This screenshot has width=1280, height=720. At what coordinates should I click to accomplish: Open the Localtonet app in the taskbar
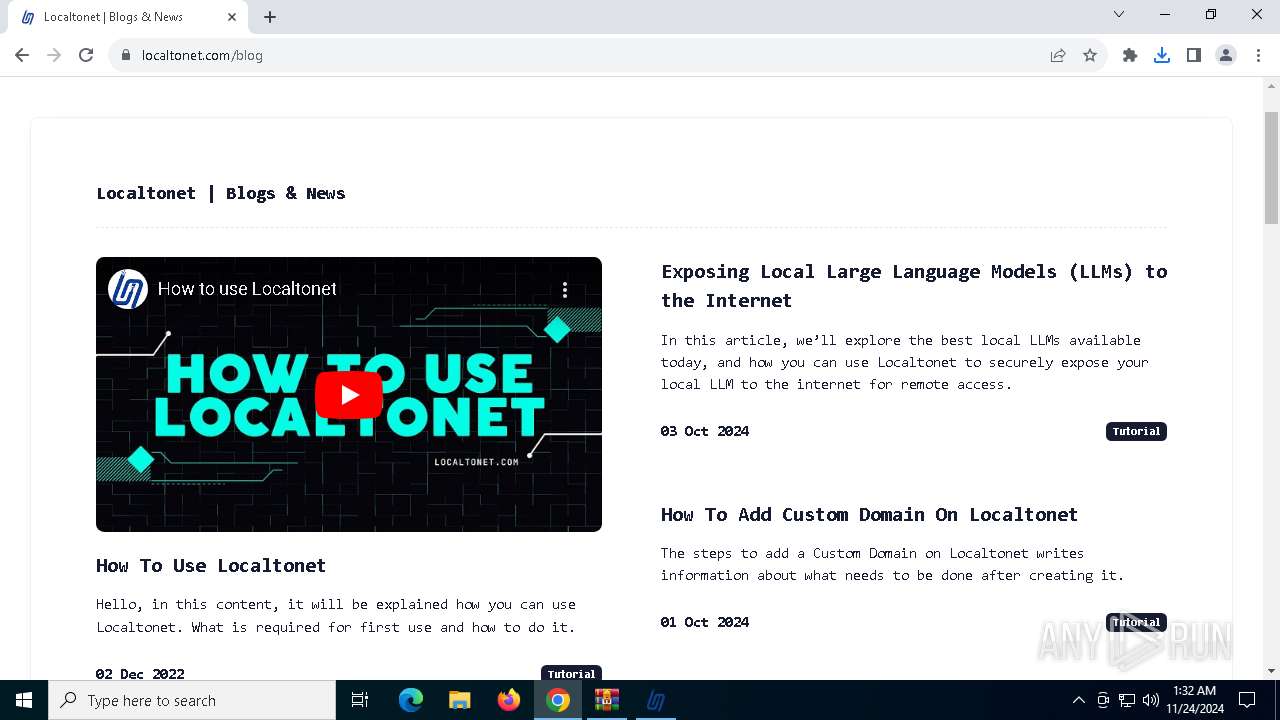pos(656,700)
